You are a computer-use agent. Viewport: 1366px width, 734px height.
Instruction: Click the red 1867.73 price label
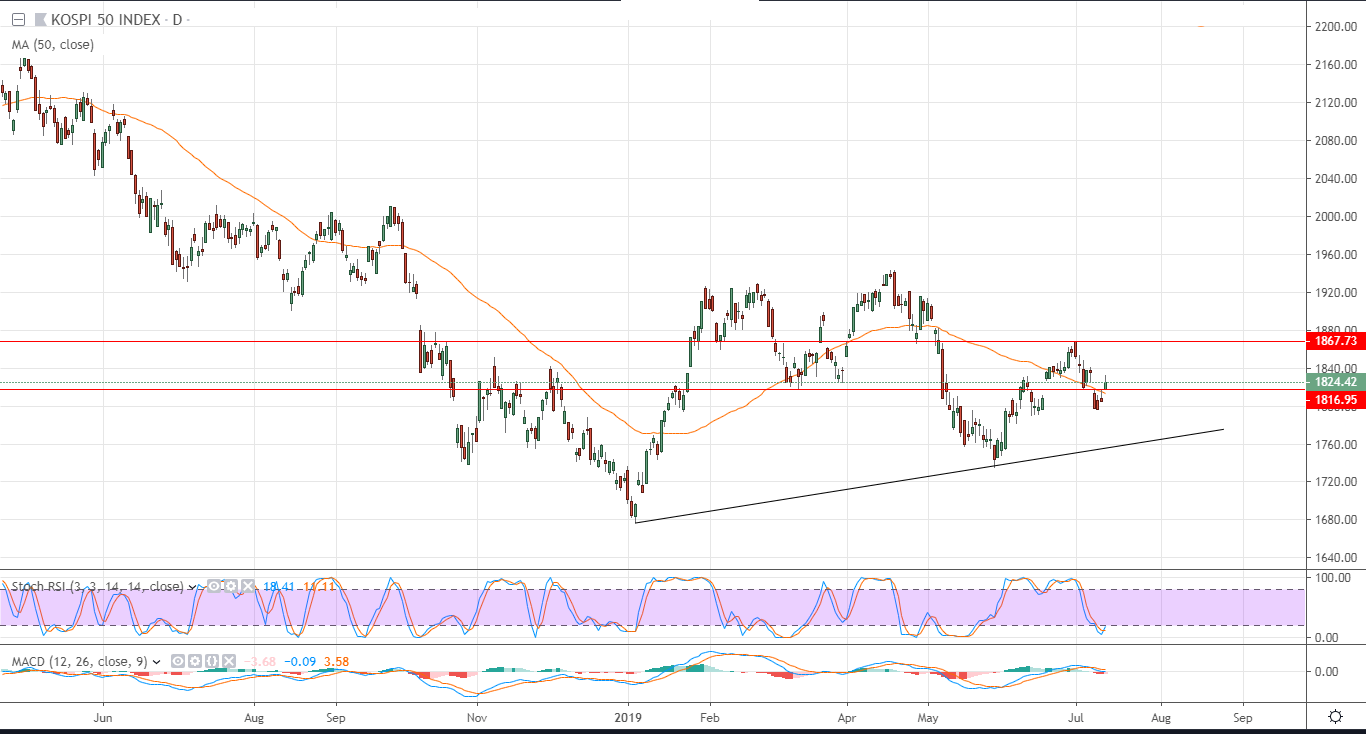pyautogui.click(x=1336, y=341)
